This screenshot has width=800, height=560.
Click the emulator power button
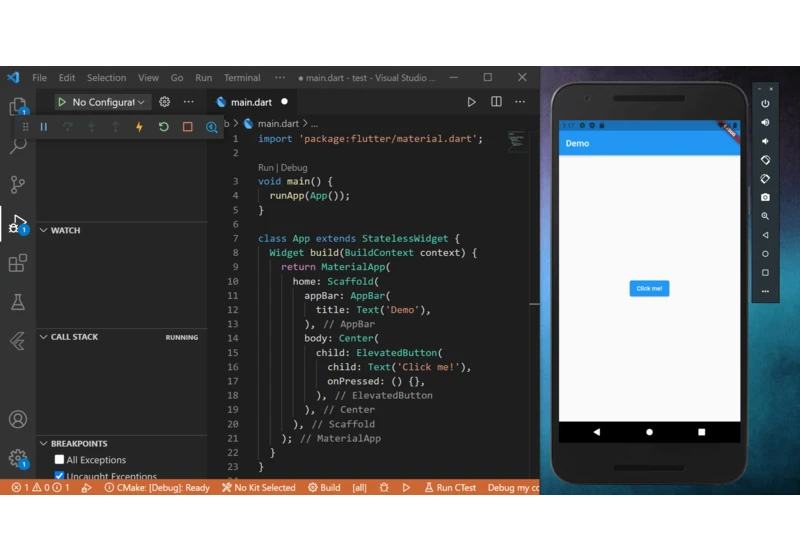coord(765,104)
